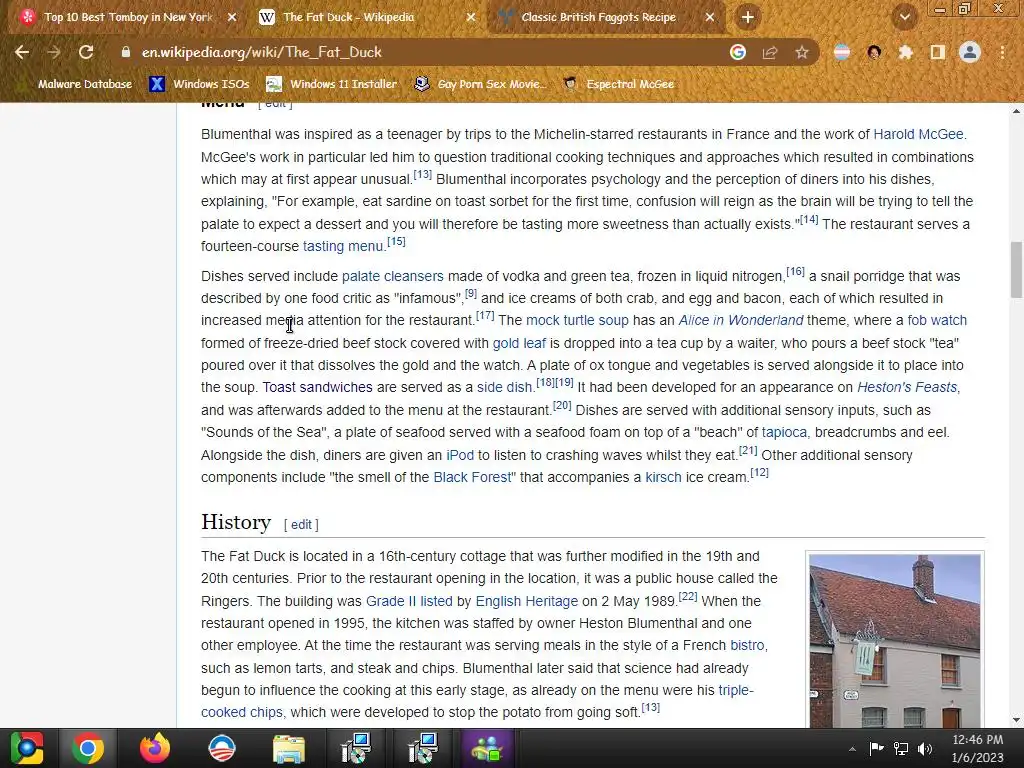1024x768 pixels.
Task: Close The Fat Duck Wikipedia tab
Action: tap(471, 18)
